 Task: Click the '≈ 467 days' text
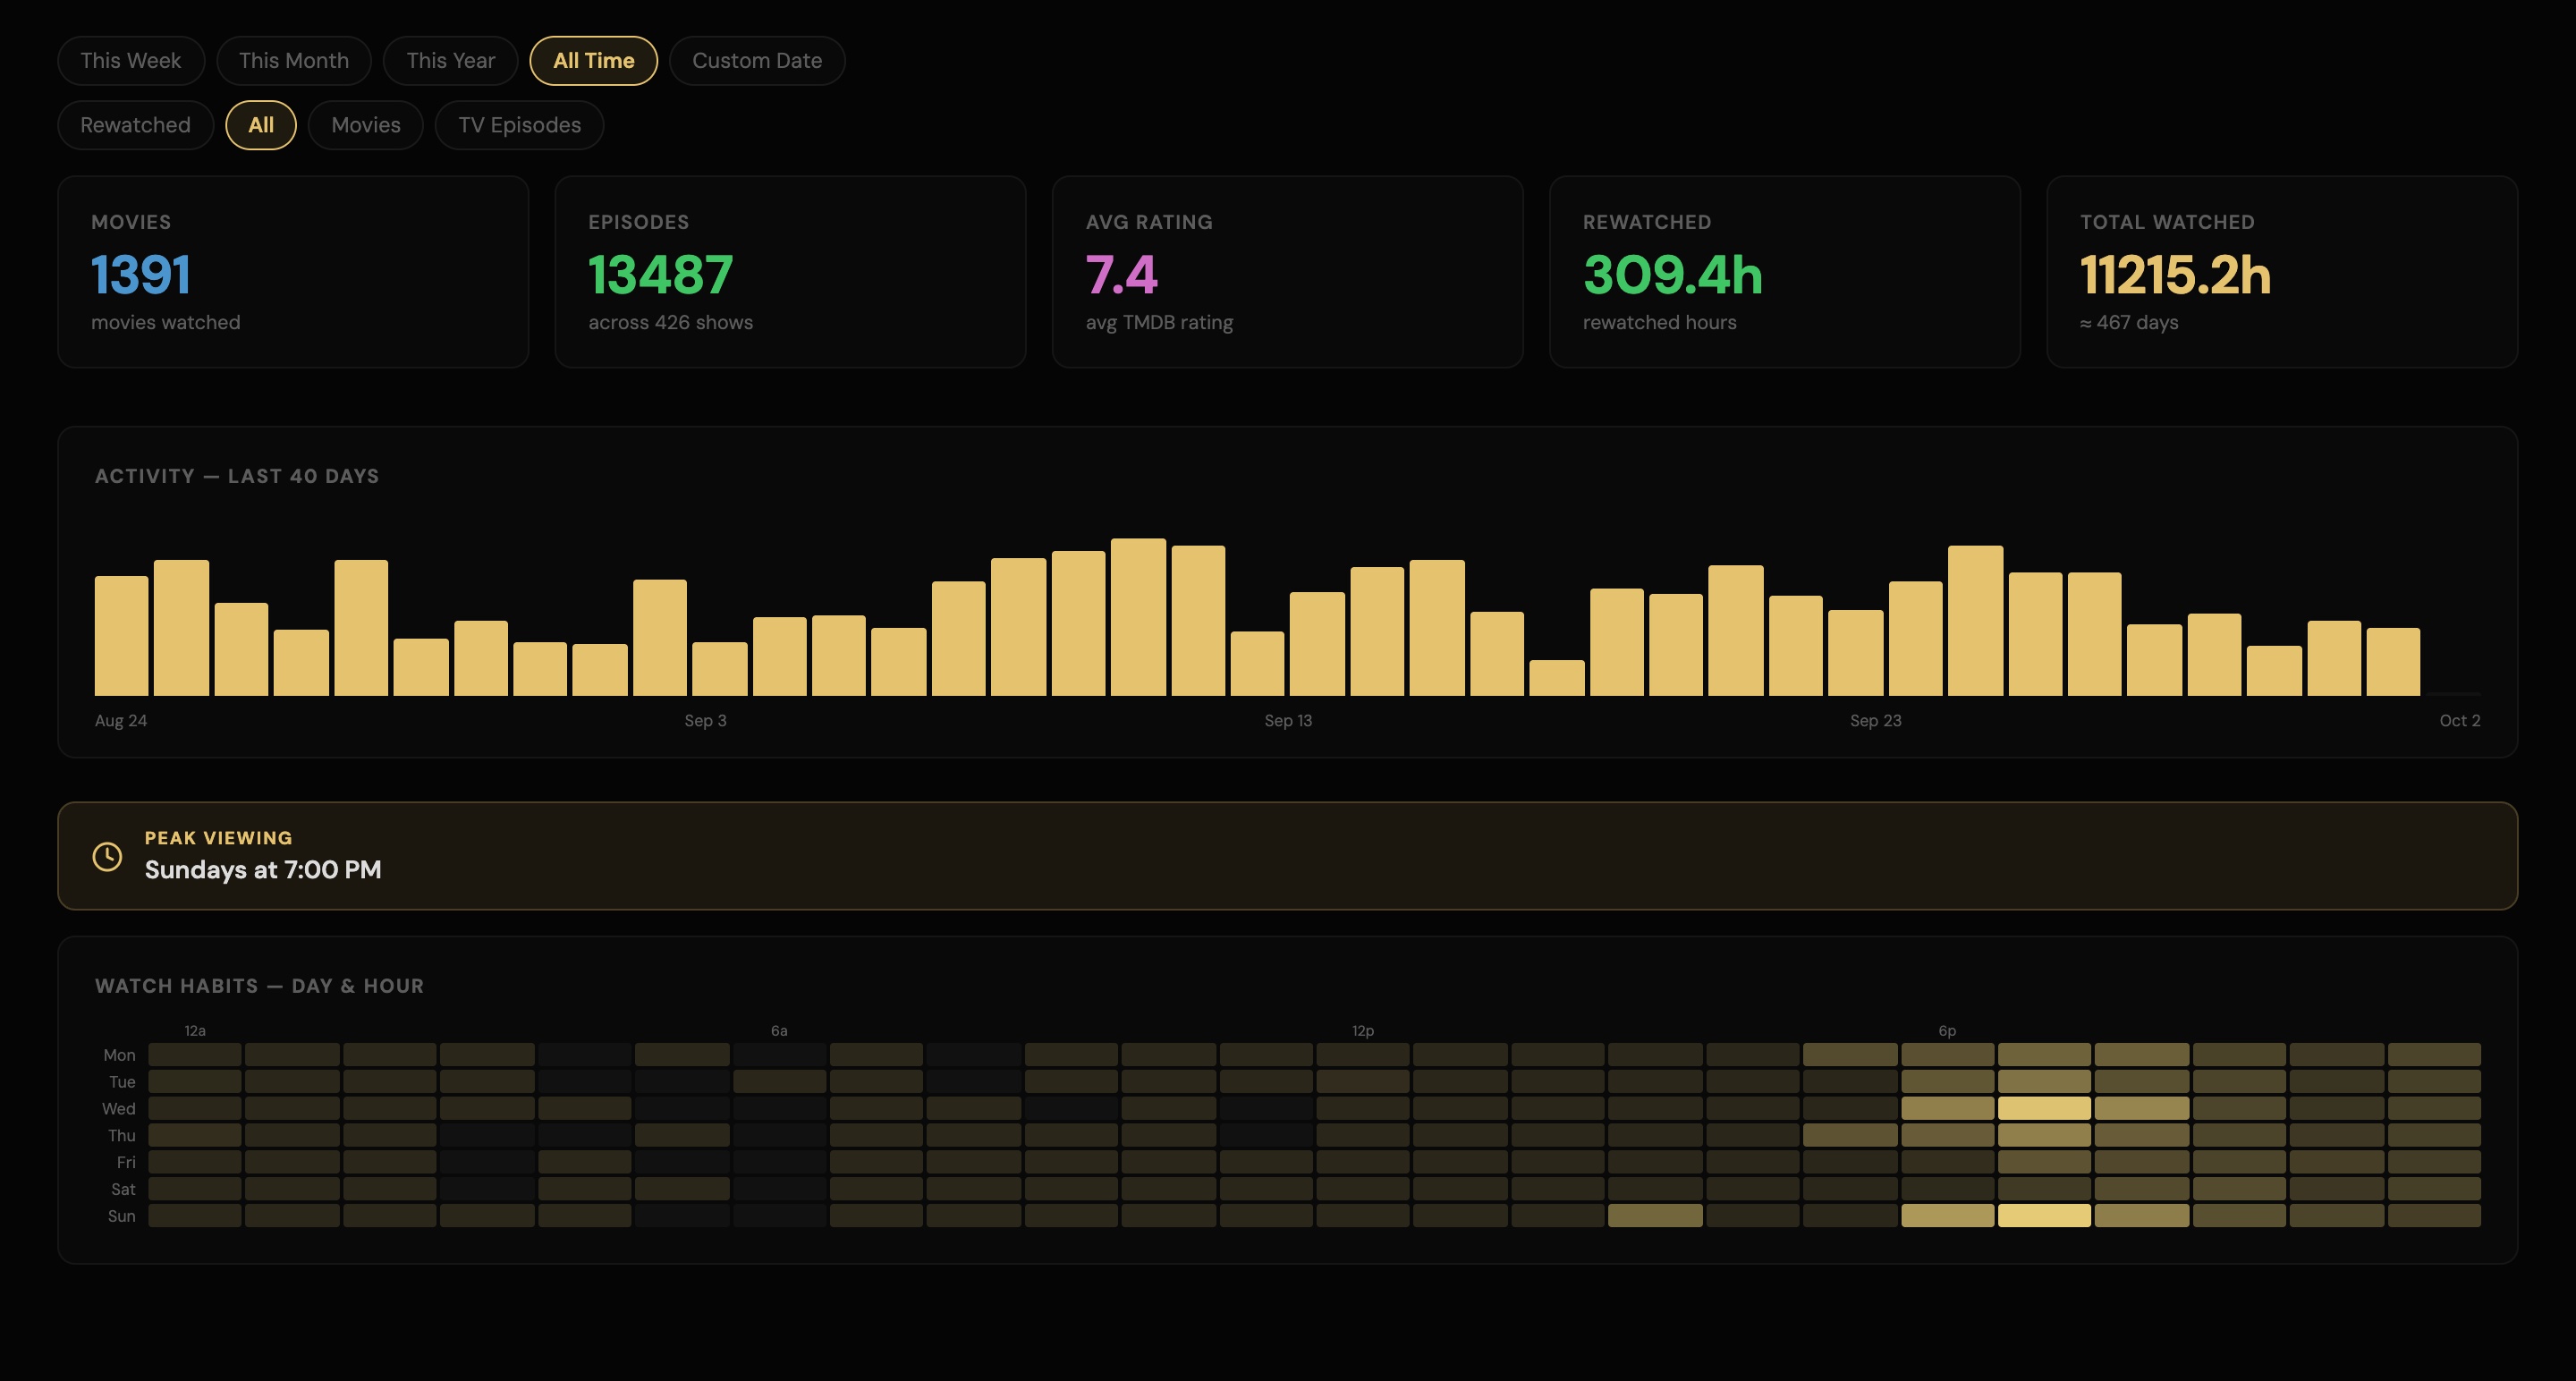click(x=2129, y=323)
